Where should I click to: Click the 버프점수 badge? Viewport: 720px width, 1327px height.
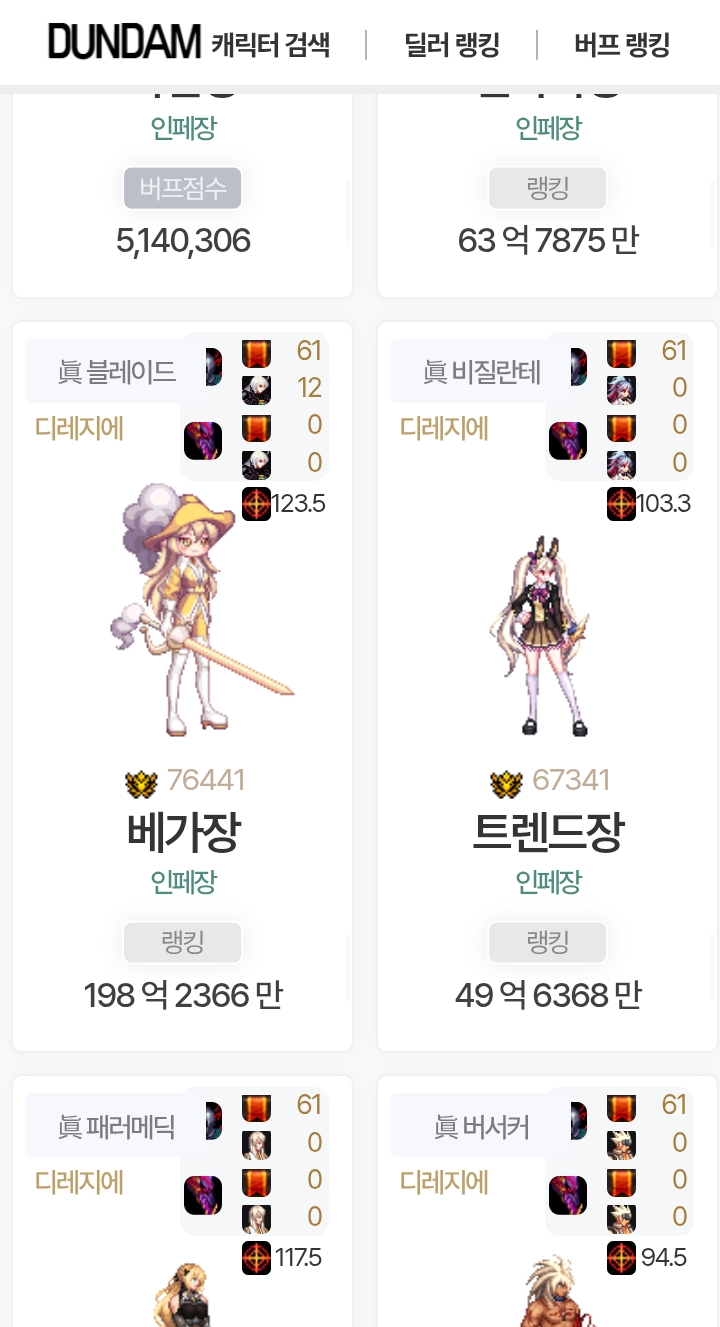(x=183, y=188)
